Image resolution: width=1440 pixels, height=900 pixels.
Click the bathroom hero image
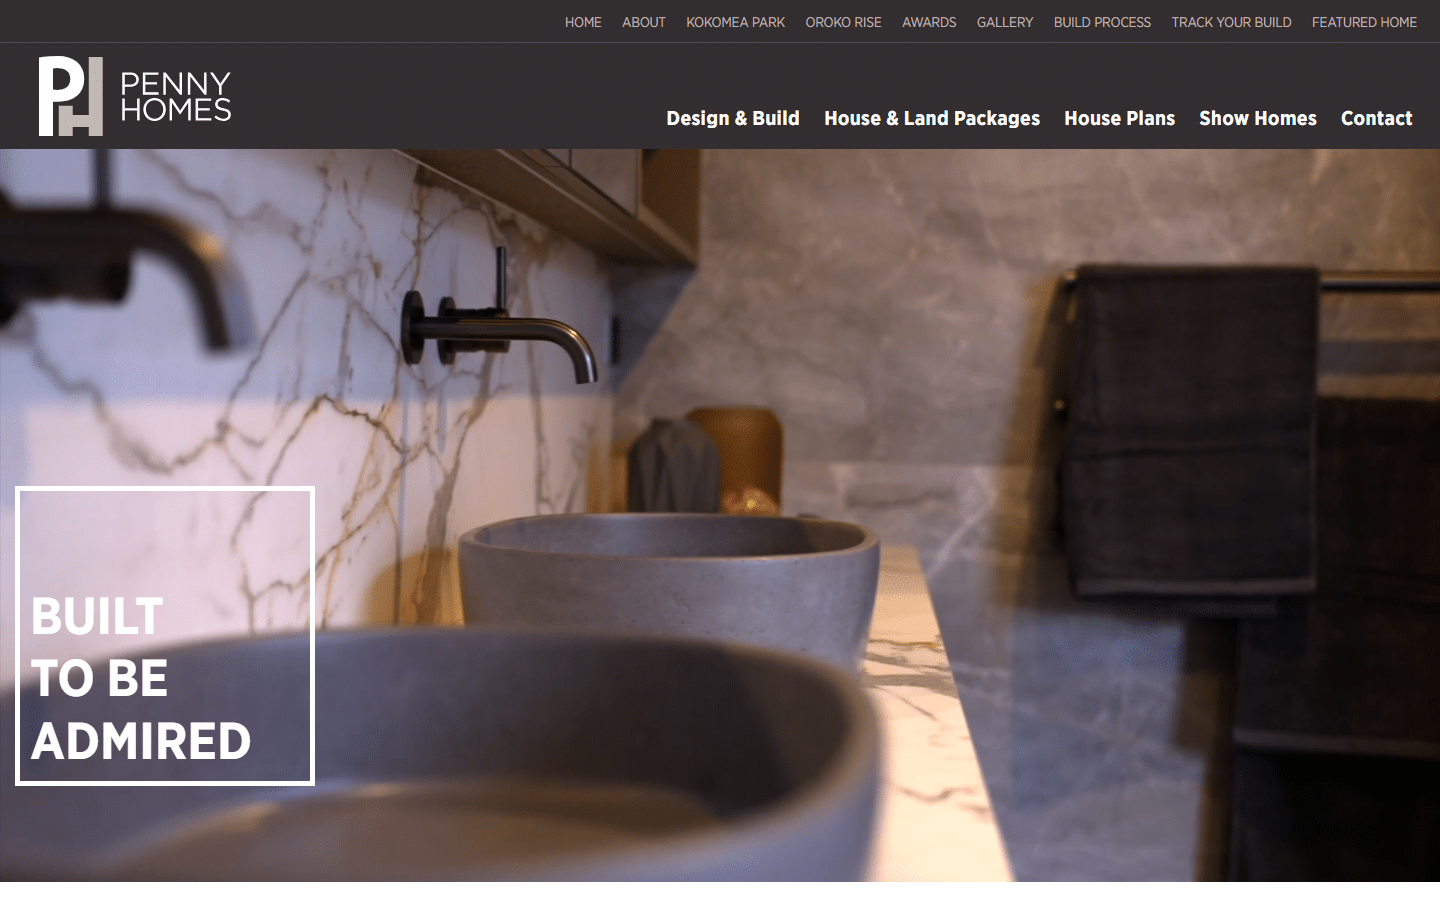[720, 515]
